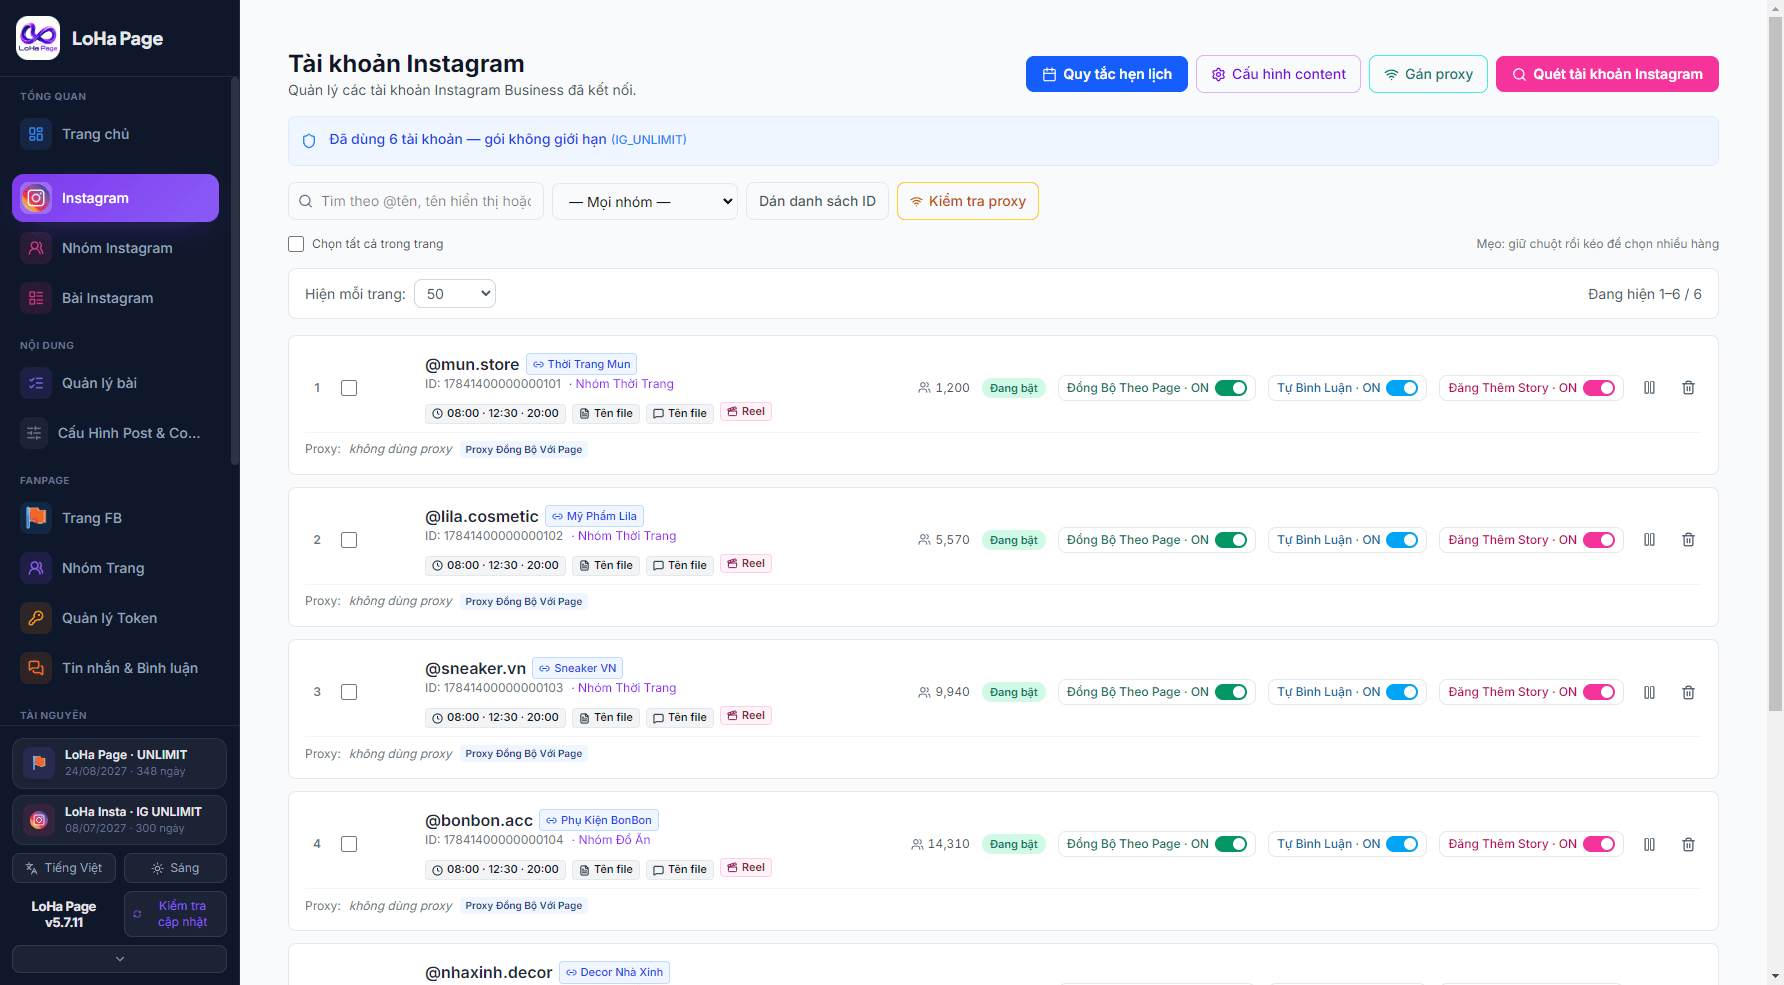Click the 'Kiểm tra proxy' button
The height and width of the screenshot is (985, 1784).
click(x=968, y=201)
